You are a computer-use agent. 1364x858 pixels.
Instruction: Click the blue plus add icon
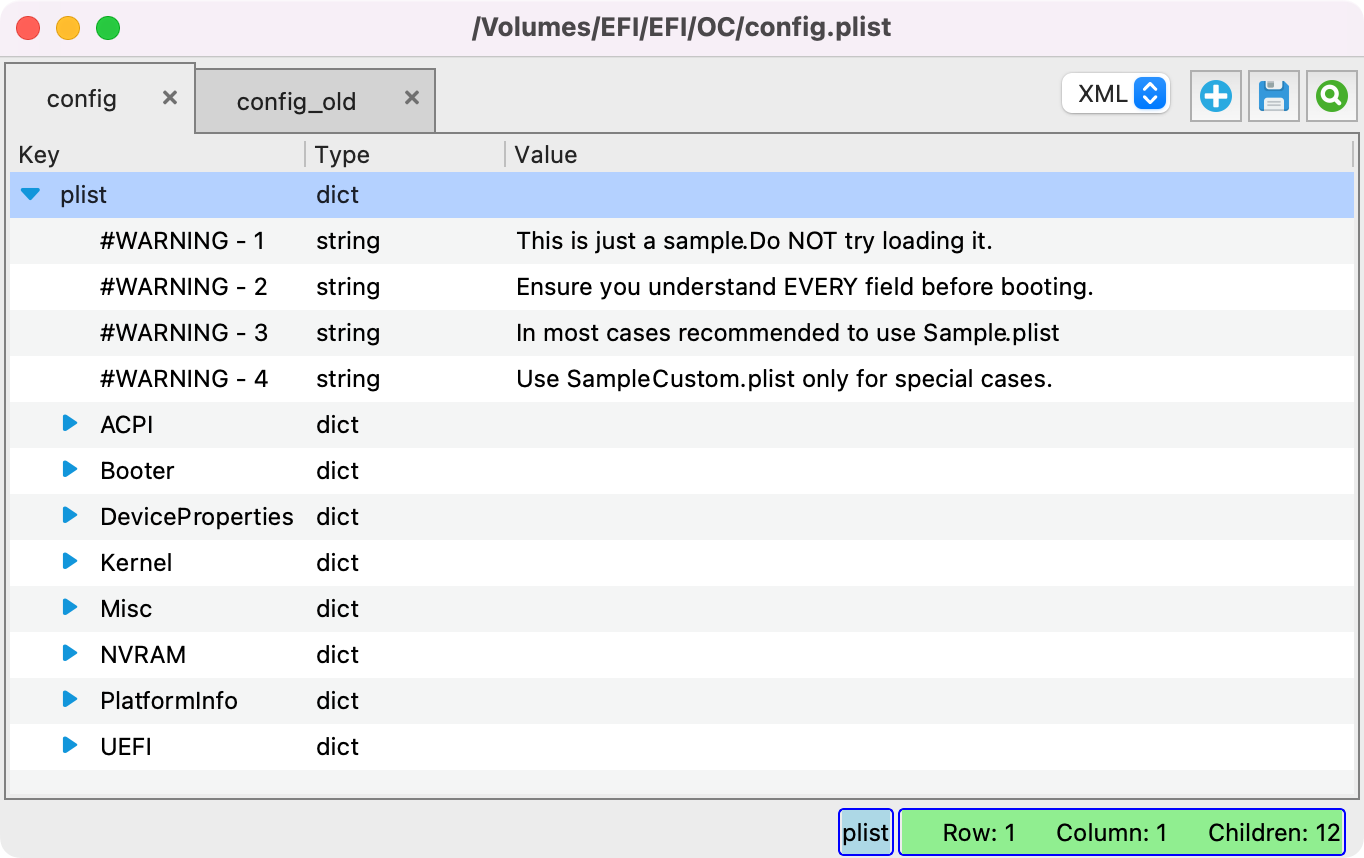[x=1216, y=96]
